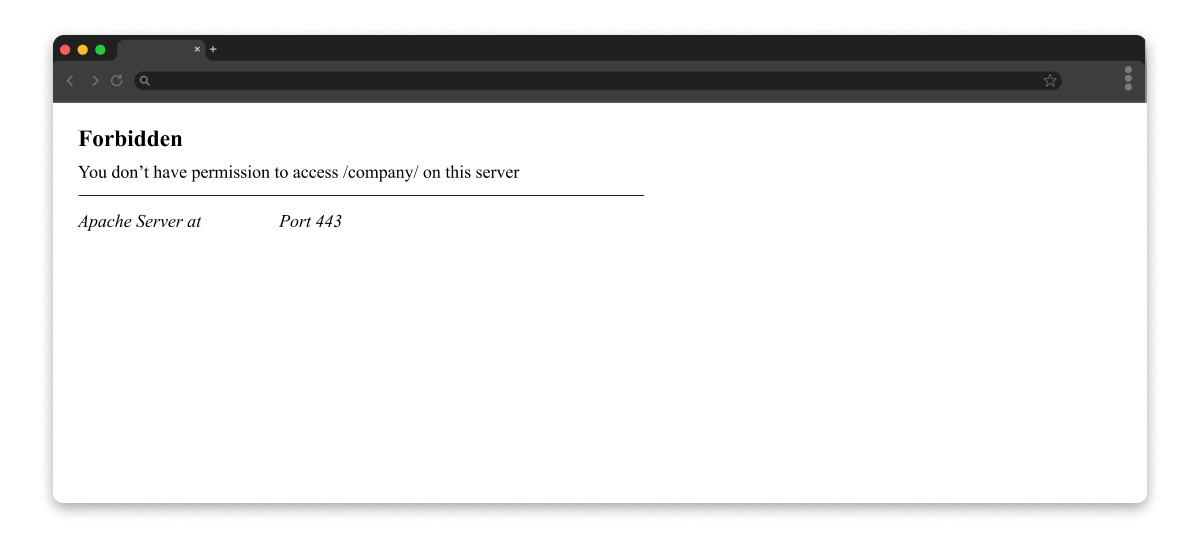Click the Apache Server at text
1200x538 pixels.
tap(140, 221)
